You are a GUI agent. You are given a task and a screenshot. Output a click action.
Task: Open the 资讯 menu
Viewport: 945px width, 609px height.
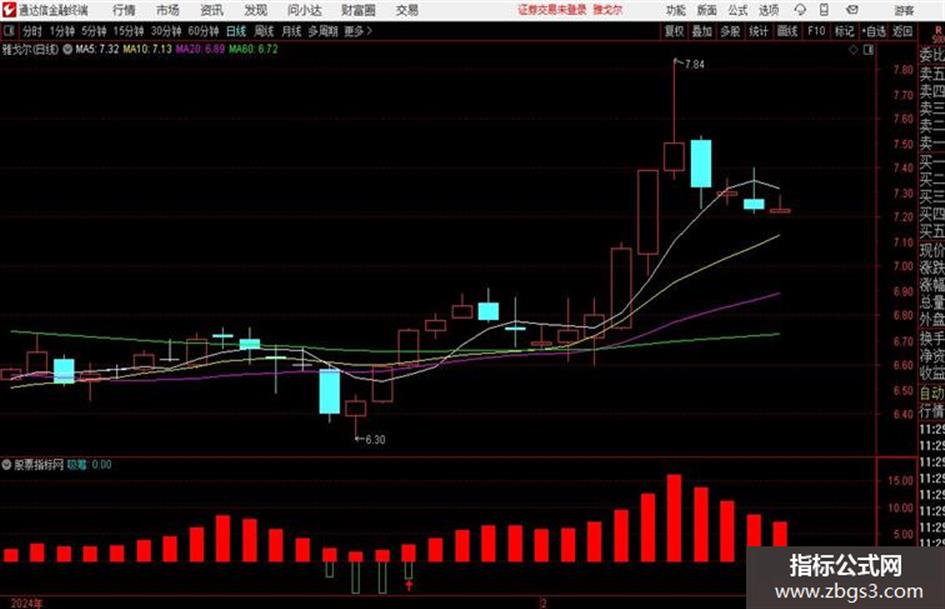click(212, 10)
